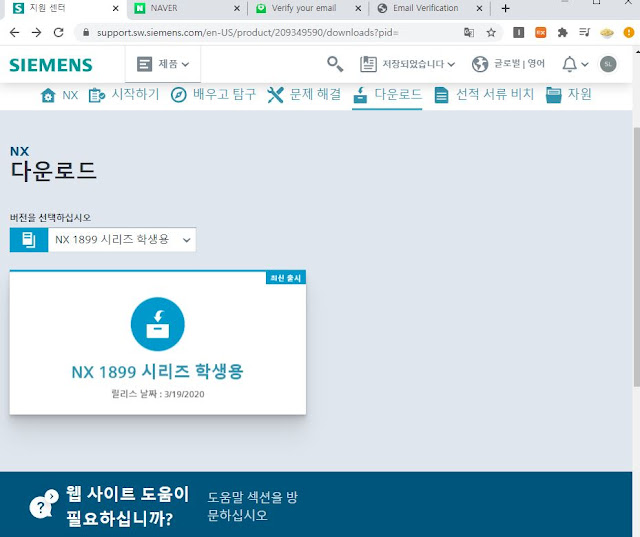640x537 pixels.
Task: Go forward using browser forward arrow
Action: [37, 33]
